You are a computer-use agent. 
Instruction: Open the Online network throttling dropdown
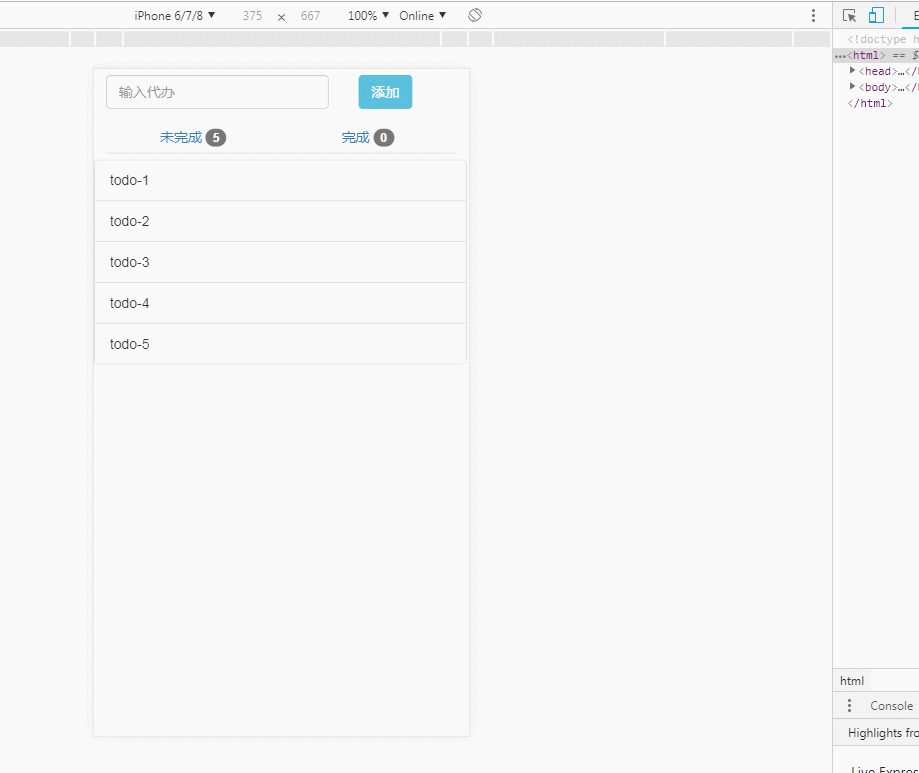pos(422,16)
